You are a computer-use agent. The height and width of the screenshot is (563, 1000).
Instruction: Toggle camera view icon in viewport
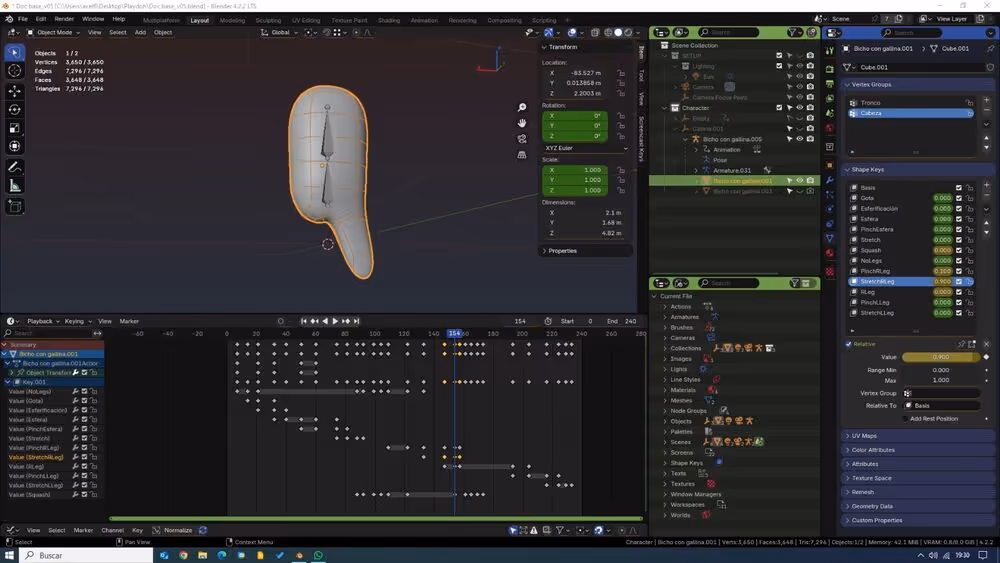[x=522, y=139]
